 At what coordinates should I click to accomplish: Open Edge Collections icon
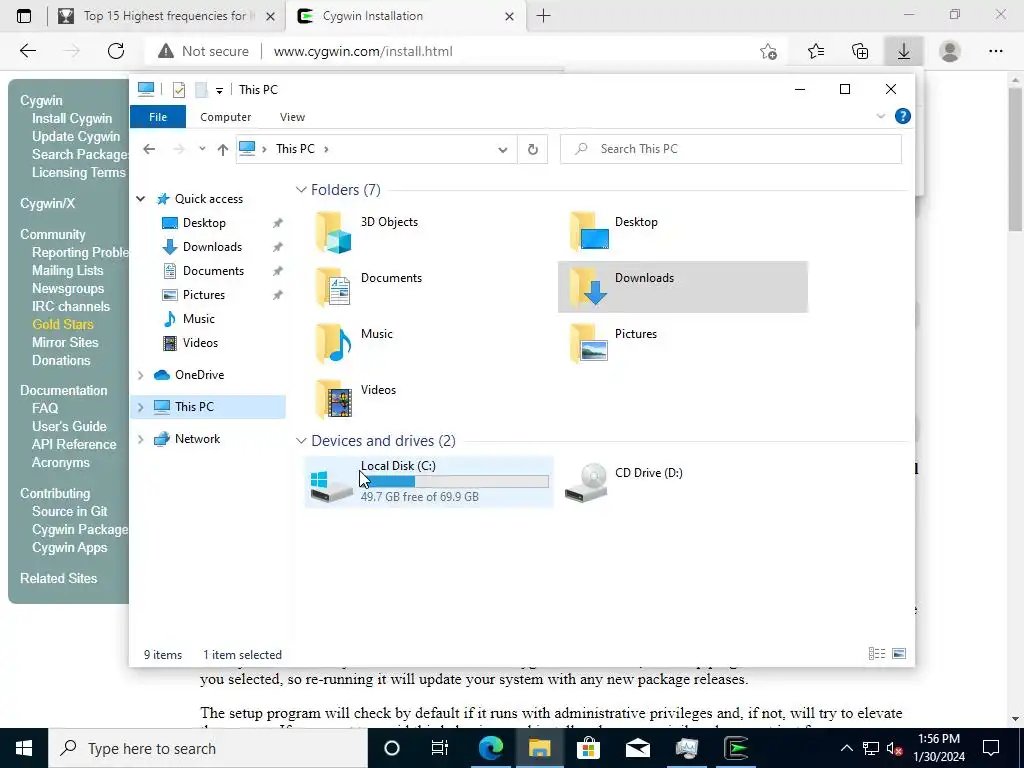click(x=860, y=51)
